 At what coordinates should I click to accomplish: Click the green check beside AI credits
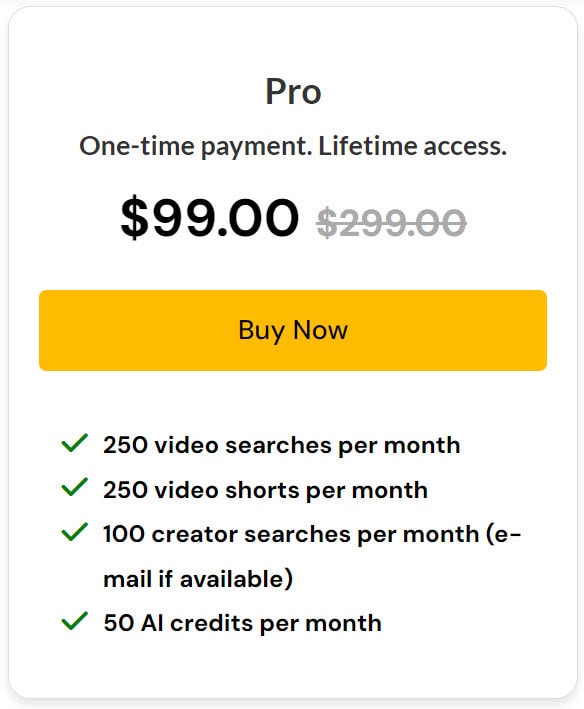coord(74,621)
